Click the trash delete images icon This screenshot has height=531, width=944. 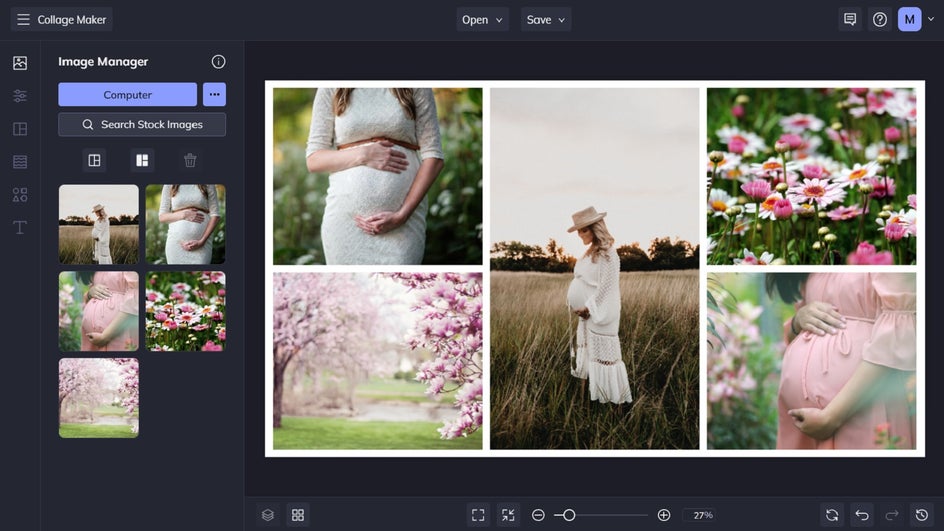(190, 160)
